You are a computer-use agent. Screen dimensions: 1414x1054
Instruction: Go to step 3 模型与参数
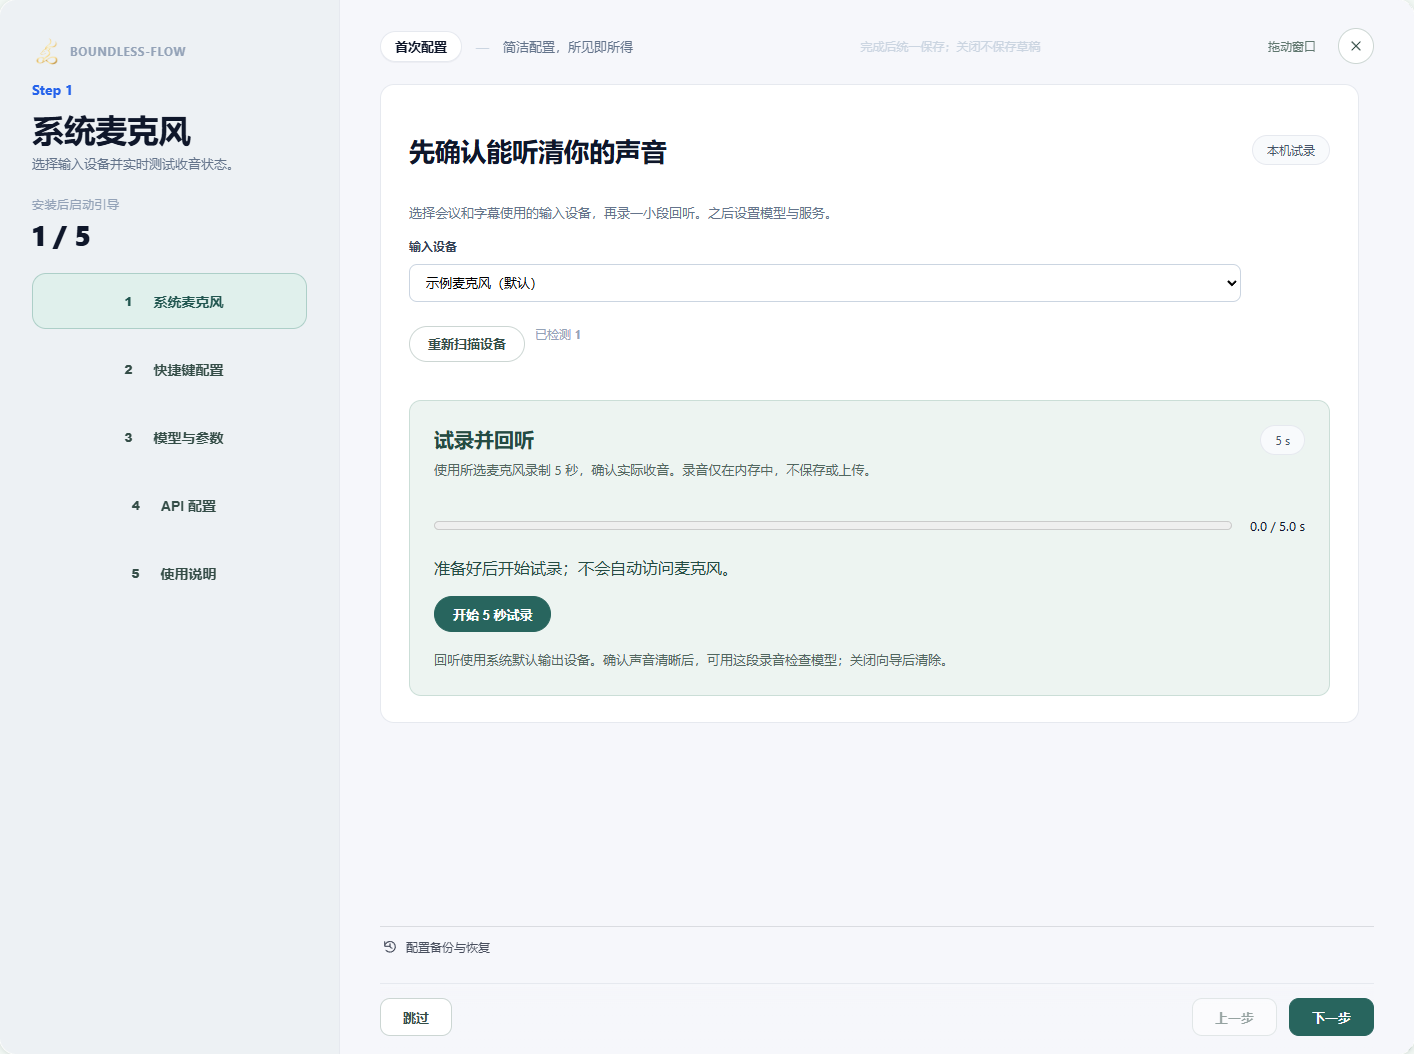click(169, 437)
